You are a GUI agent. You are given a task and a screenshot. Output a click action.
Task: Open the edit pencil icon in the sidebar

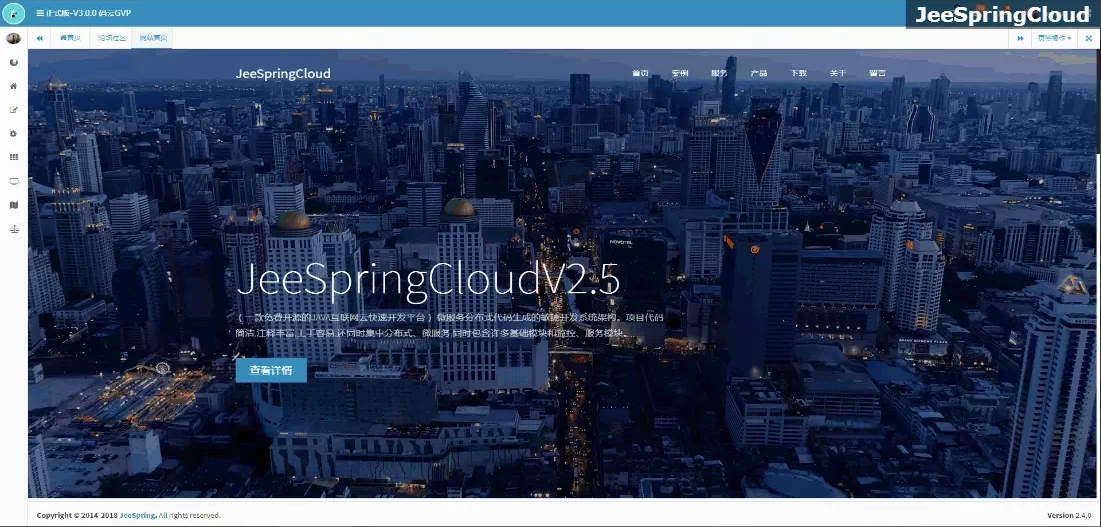click(13, 110)
